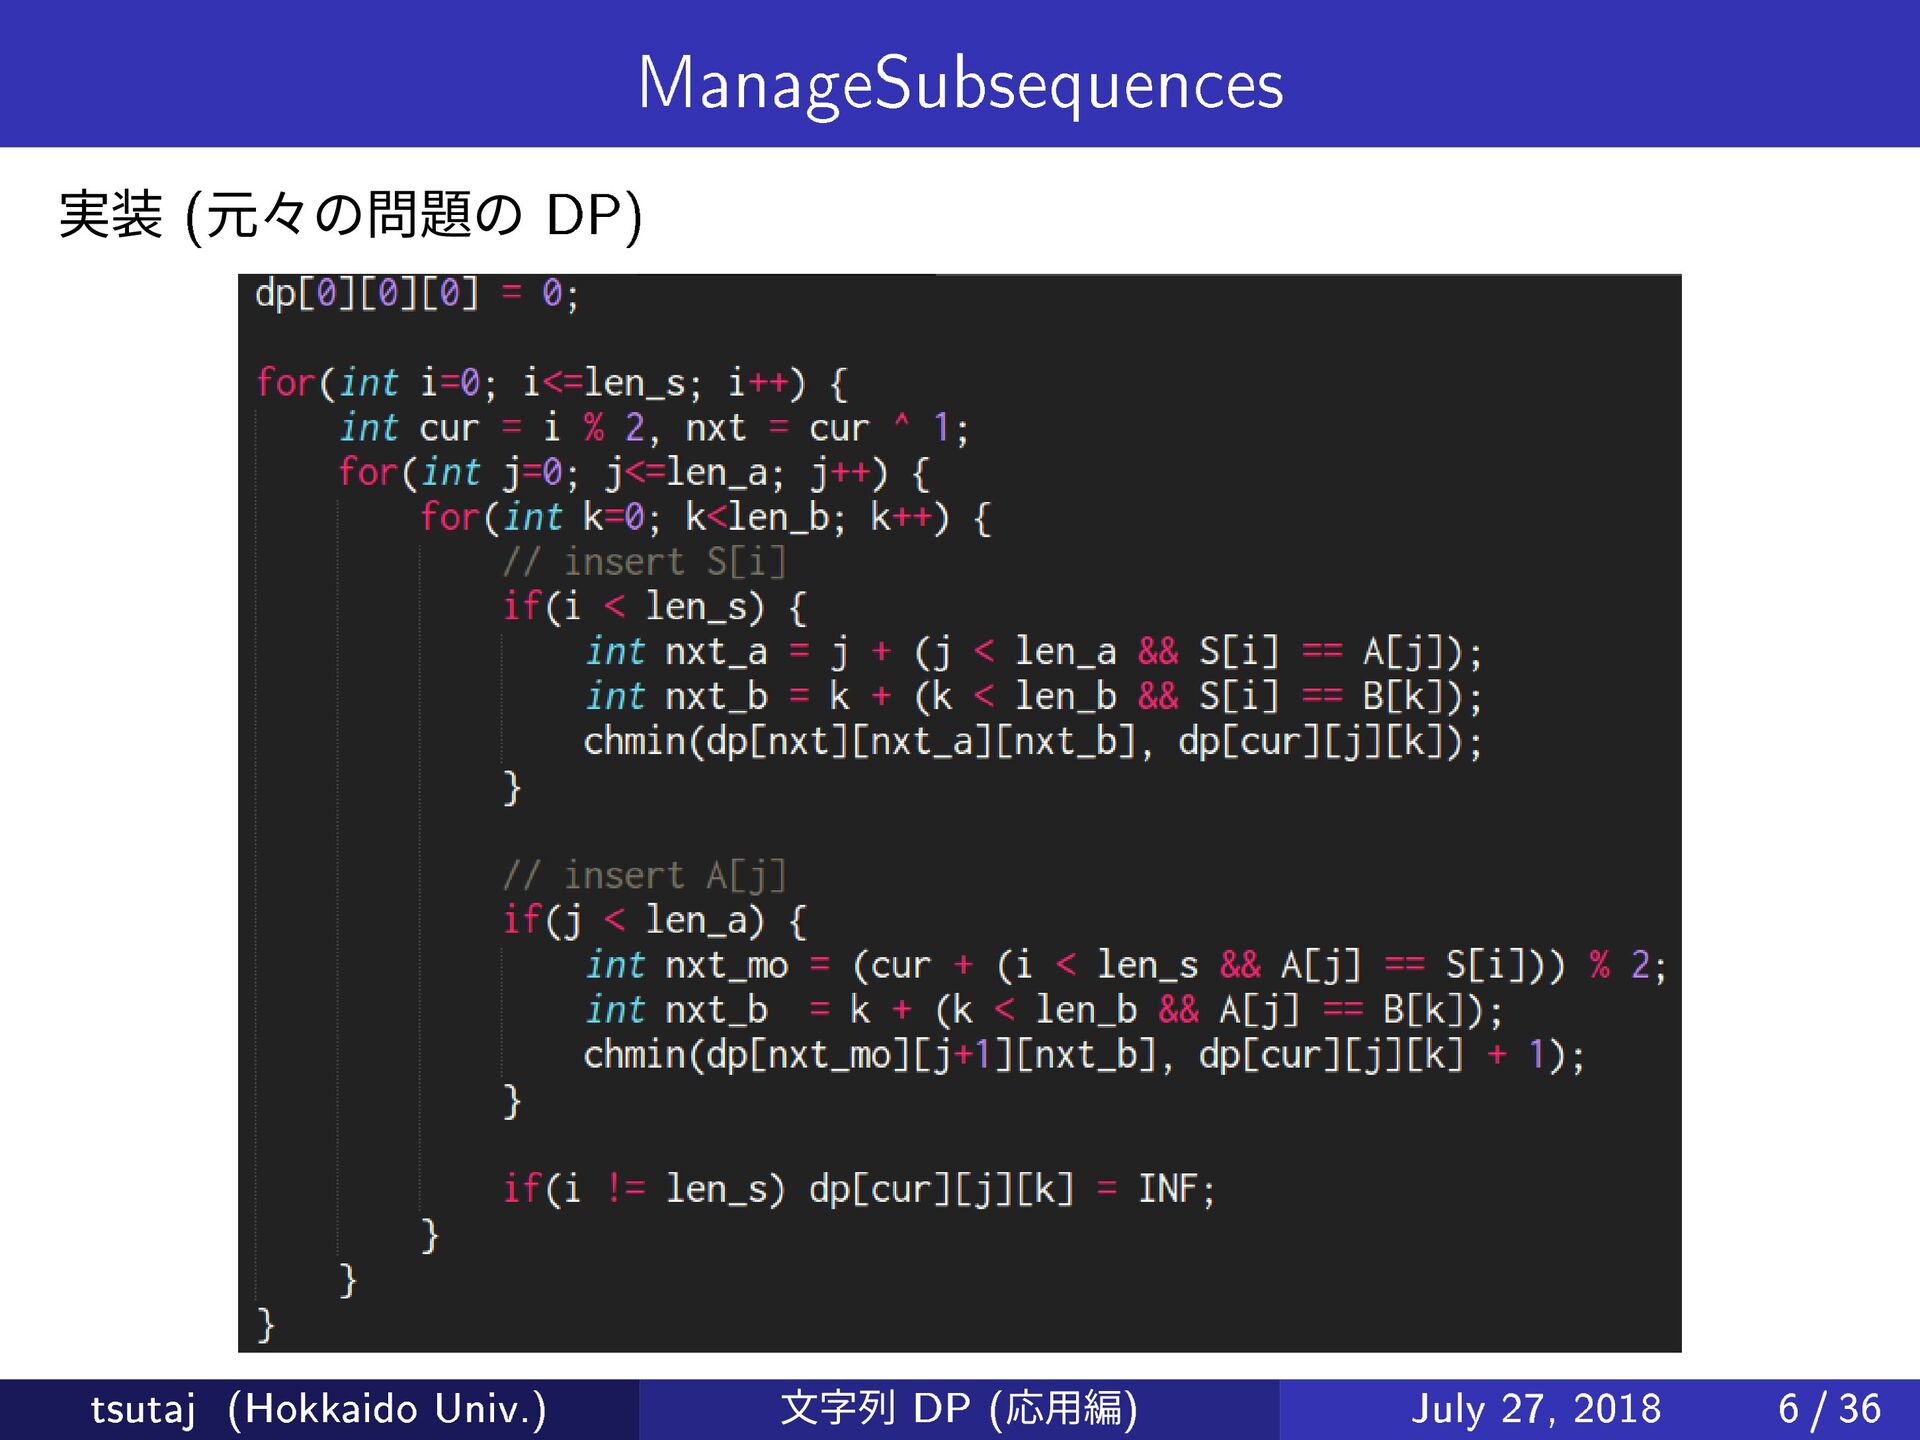Click the for loop over k line
Viewport: 1920px width, 1440px height.
[704, 517]
